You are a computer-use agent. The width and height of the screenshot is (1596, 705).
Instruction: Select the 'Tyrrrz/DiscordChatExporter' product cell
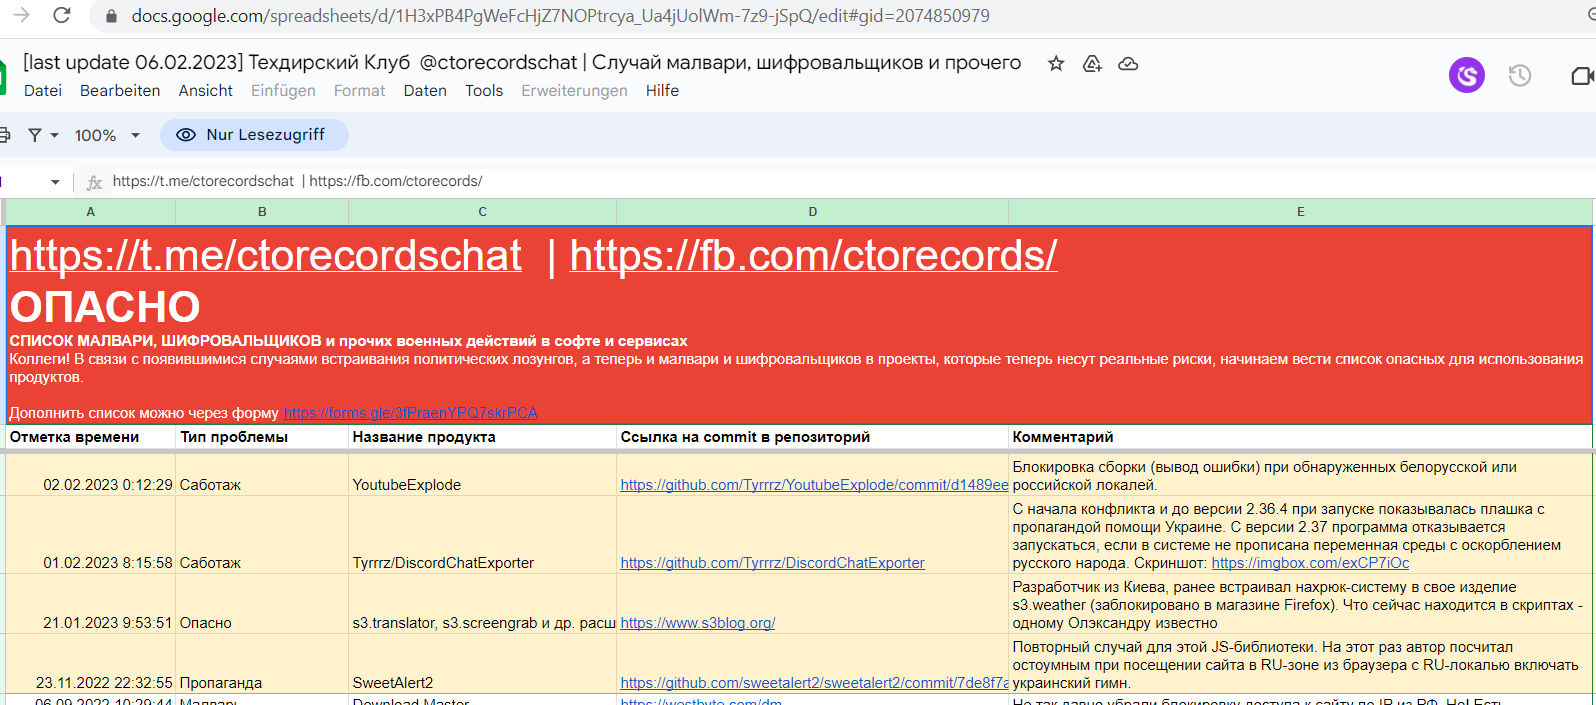[x=482, y=535]
